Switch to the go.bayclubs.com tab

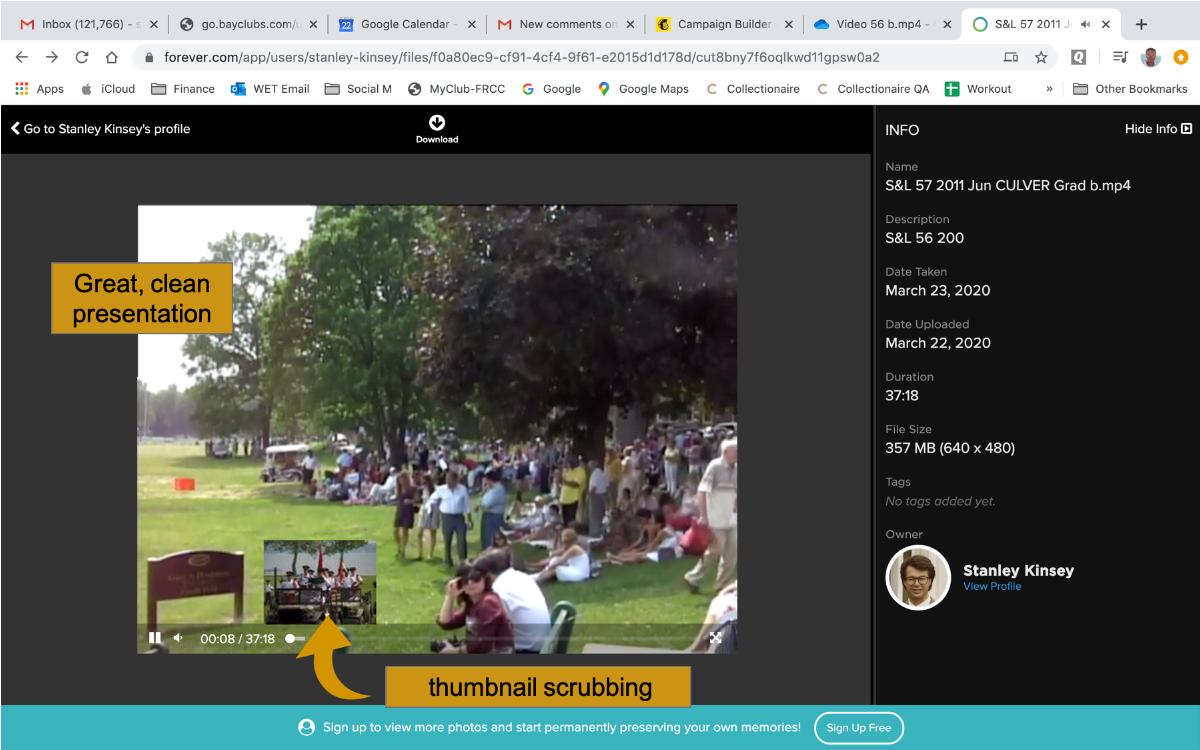pyautogui.click(x=246, y=24)
